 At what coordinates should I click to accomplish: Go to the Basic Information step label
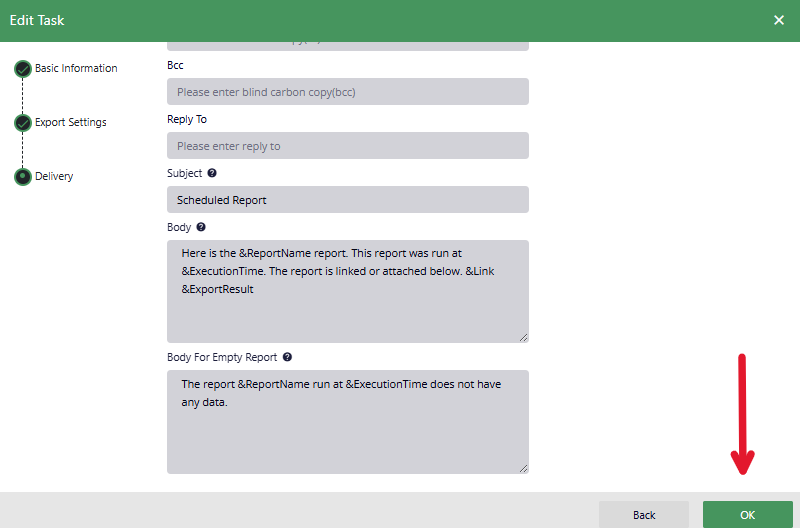[x=76, y=69]
